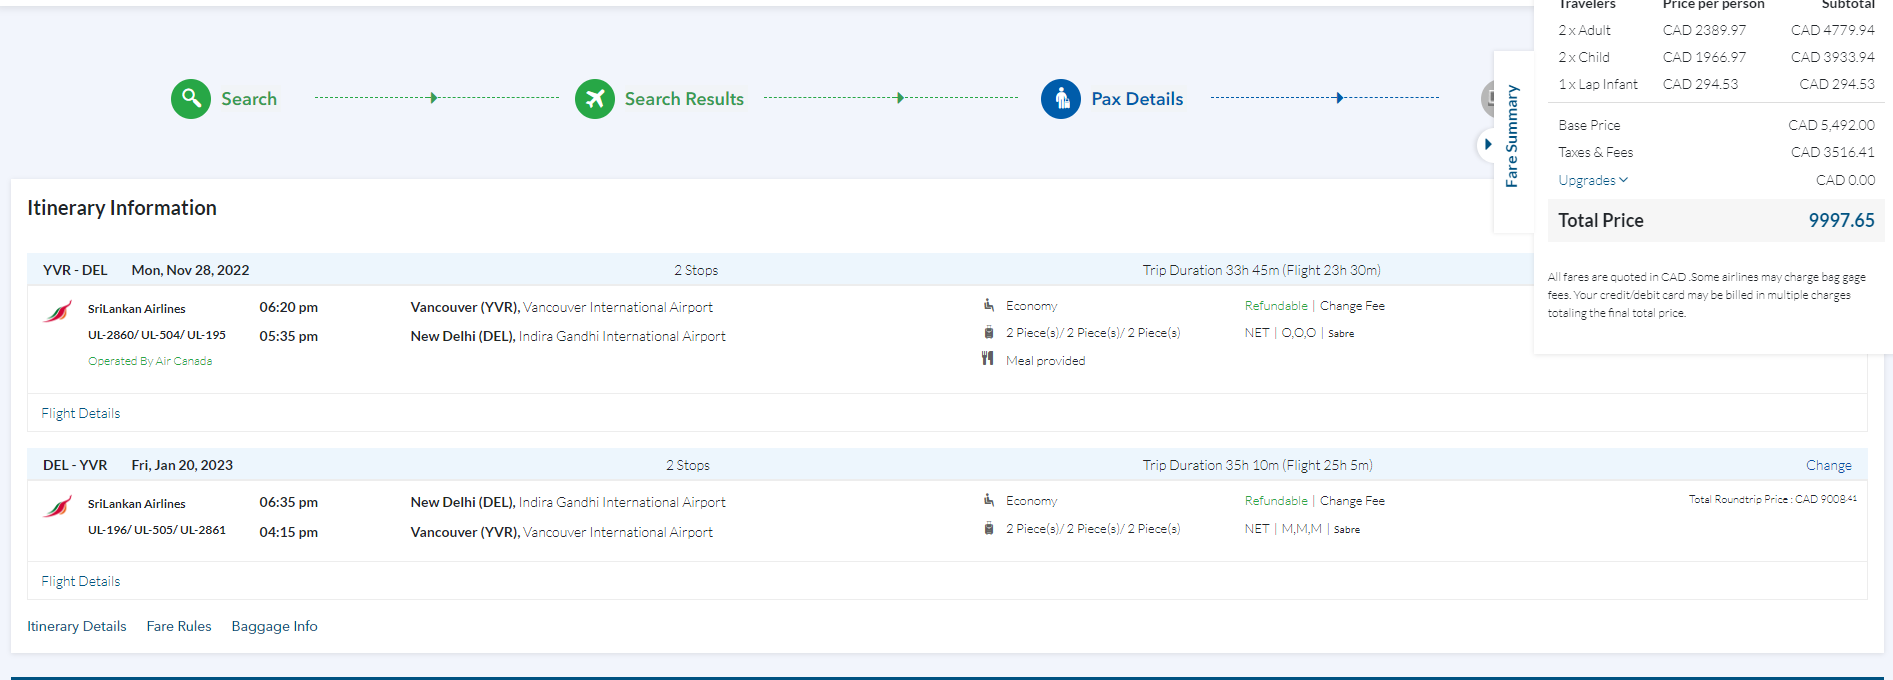This screenshot has width=1893, height=680.
Task: Click Change Fee on outbound flight
Action: tap(1352, 306)
